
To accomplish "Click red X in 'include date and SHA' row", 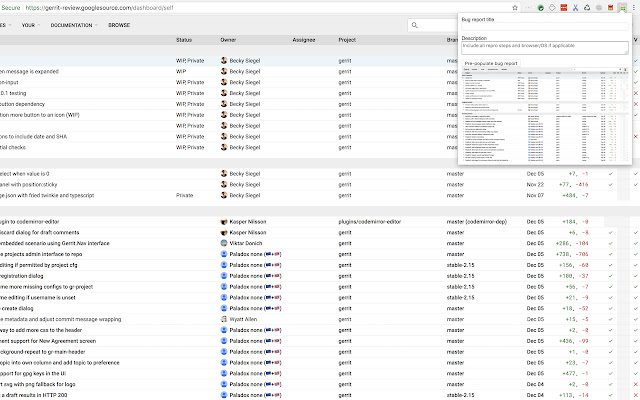I will click(636, 136).
